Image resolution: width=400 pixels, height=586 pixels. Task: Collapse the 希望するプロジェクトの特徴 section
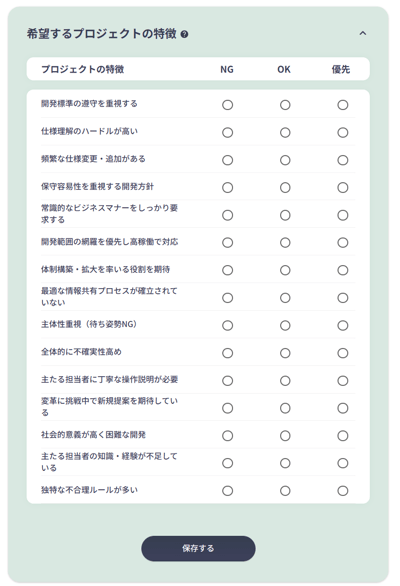coord(363,33)
